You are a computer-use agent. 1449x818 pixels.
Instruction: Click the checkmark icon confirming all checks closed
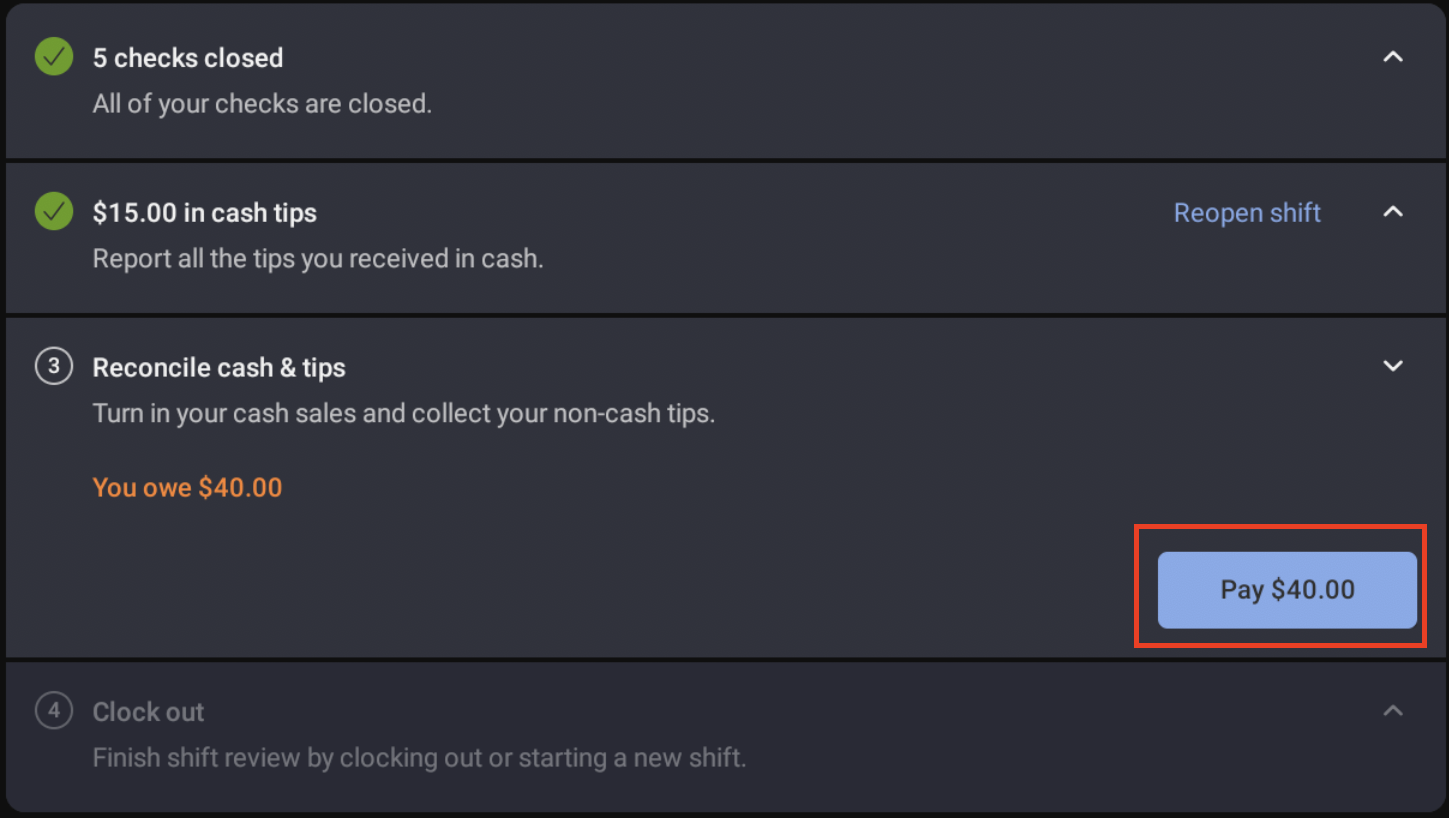[53, 57]
